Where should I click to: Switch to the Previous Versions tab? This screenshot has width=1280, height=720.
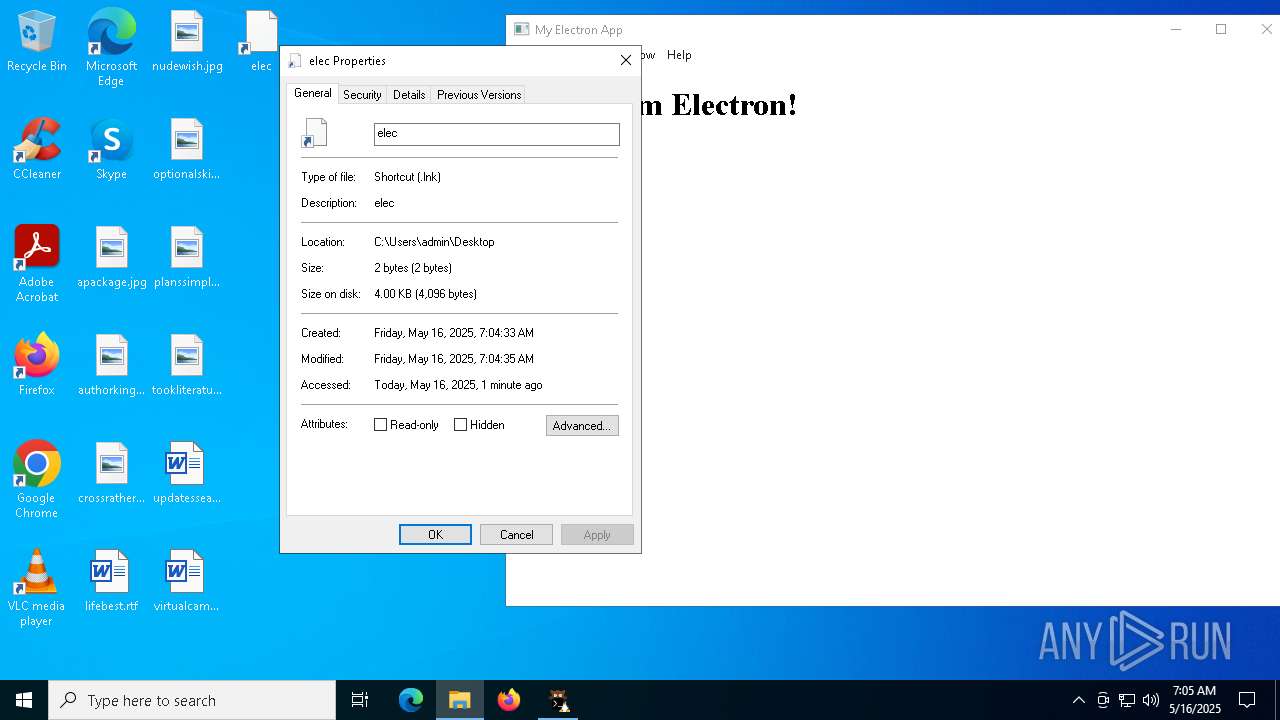[x=479, y=95]
